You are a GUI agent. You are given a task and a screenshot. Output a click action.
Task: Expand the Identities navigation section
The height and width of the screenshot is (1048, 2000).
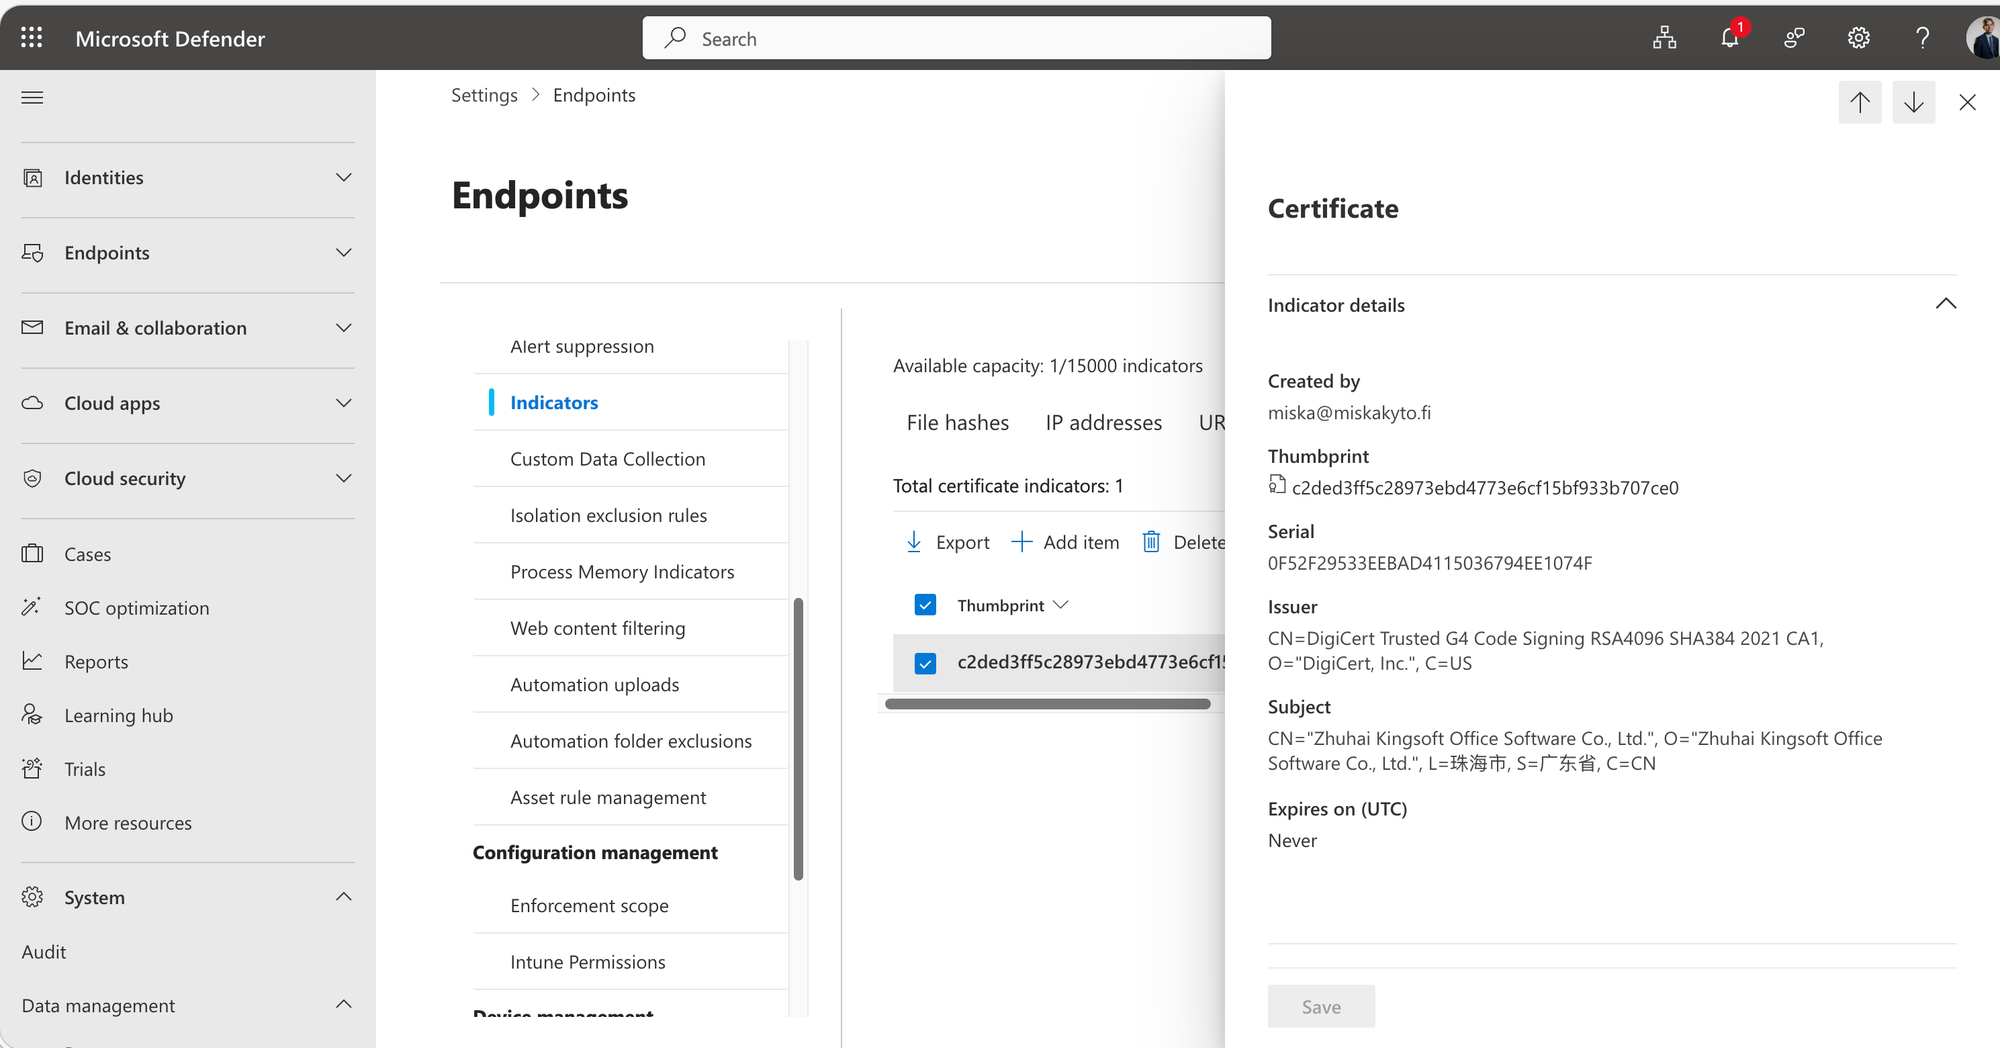[343, 177]
